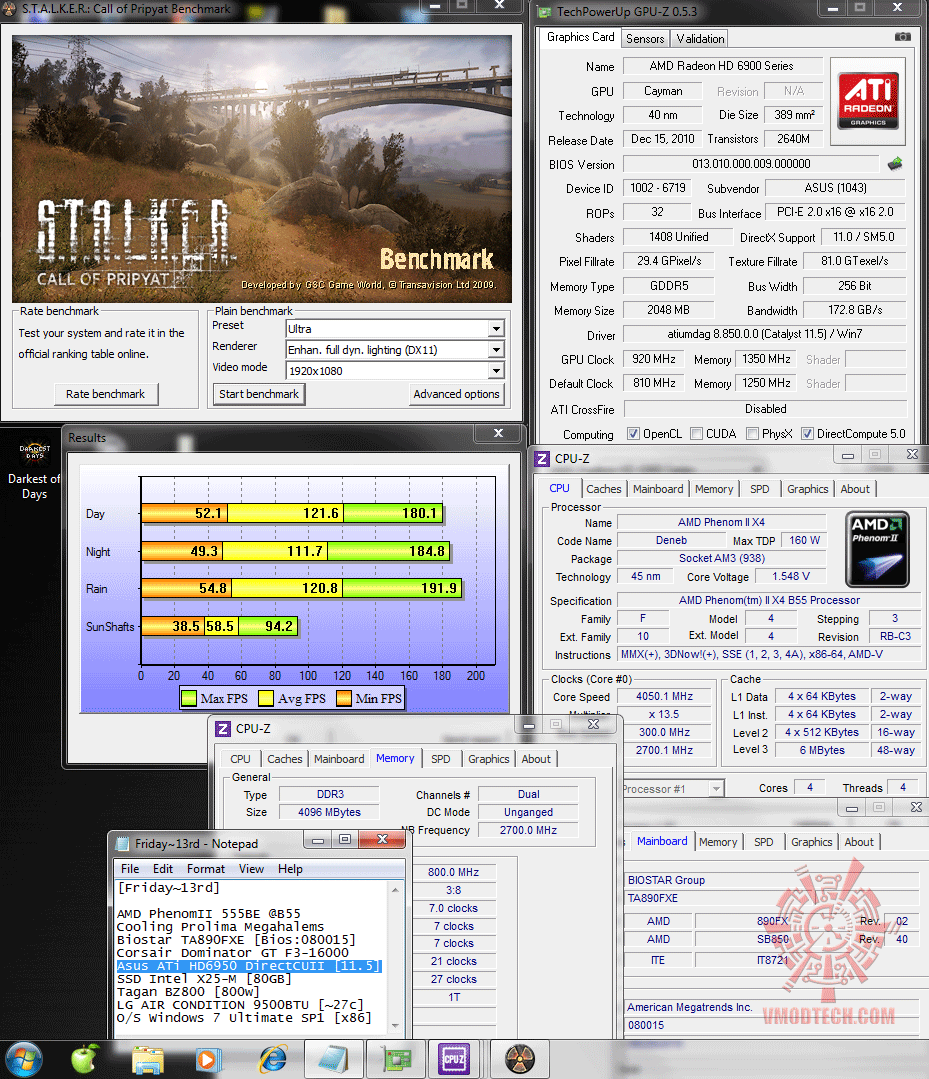929x1079 pixels.
Task: Click the GPU-Z Name field value
Action: tap(723, 66)
